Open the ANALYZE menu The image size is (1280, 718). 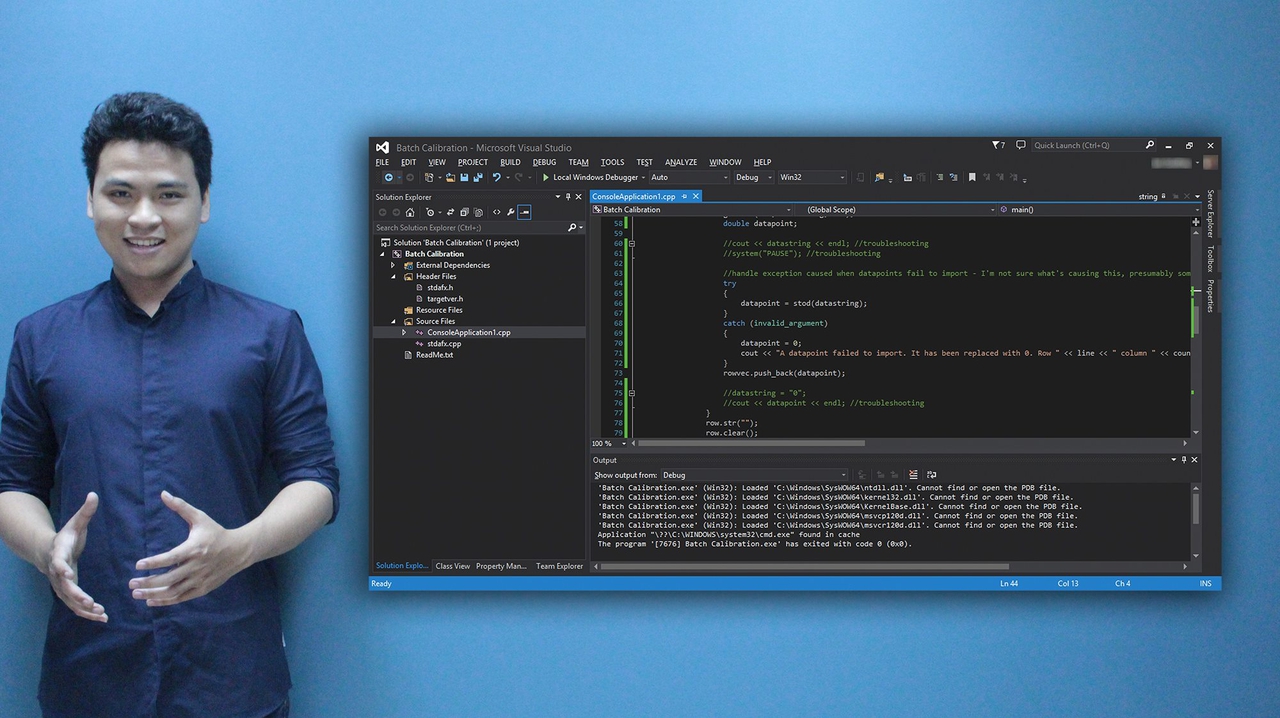click(x=681, y=162)
